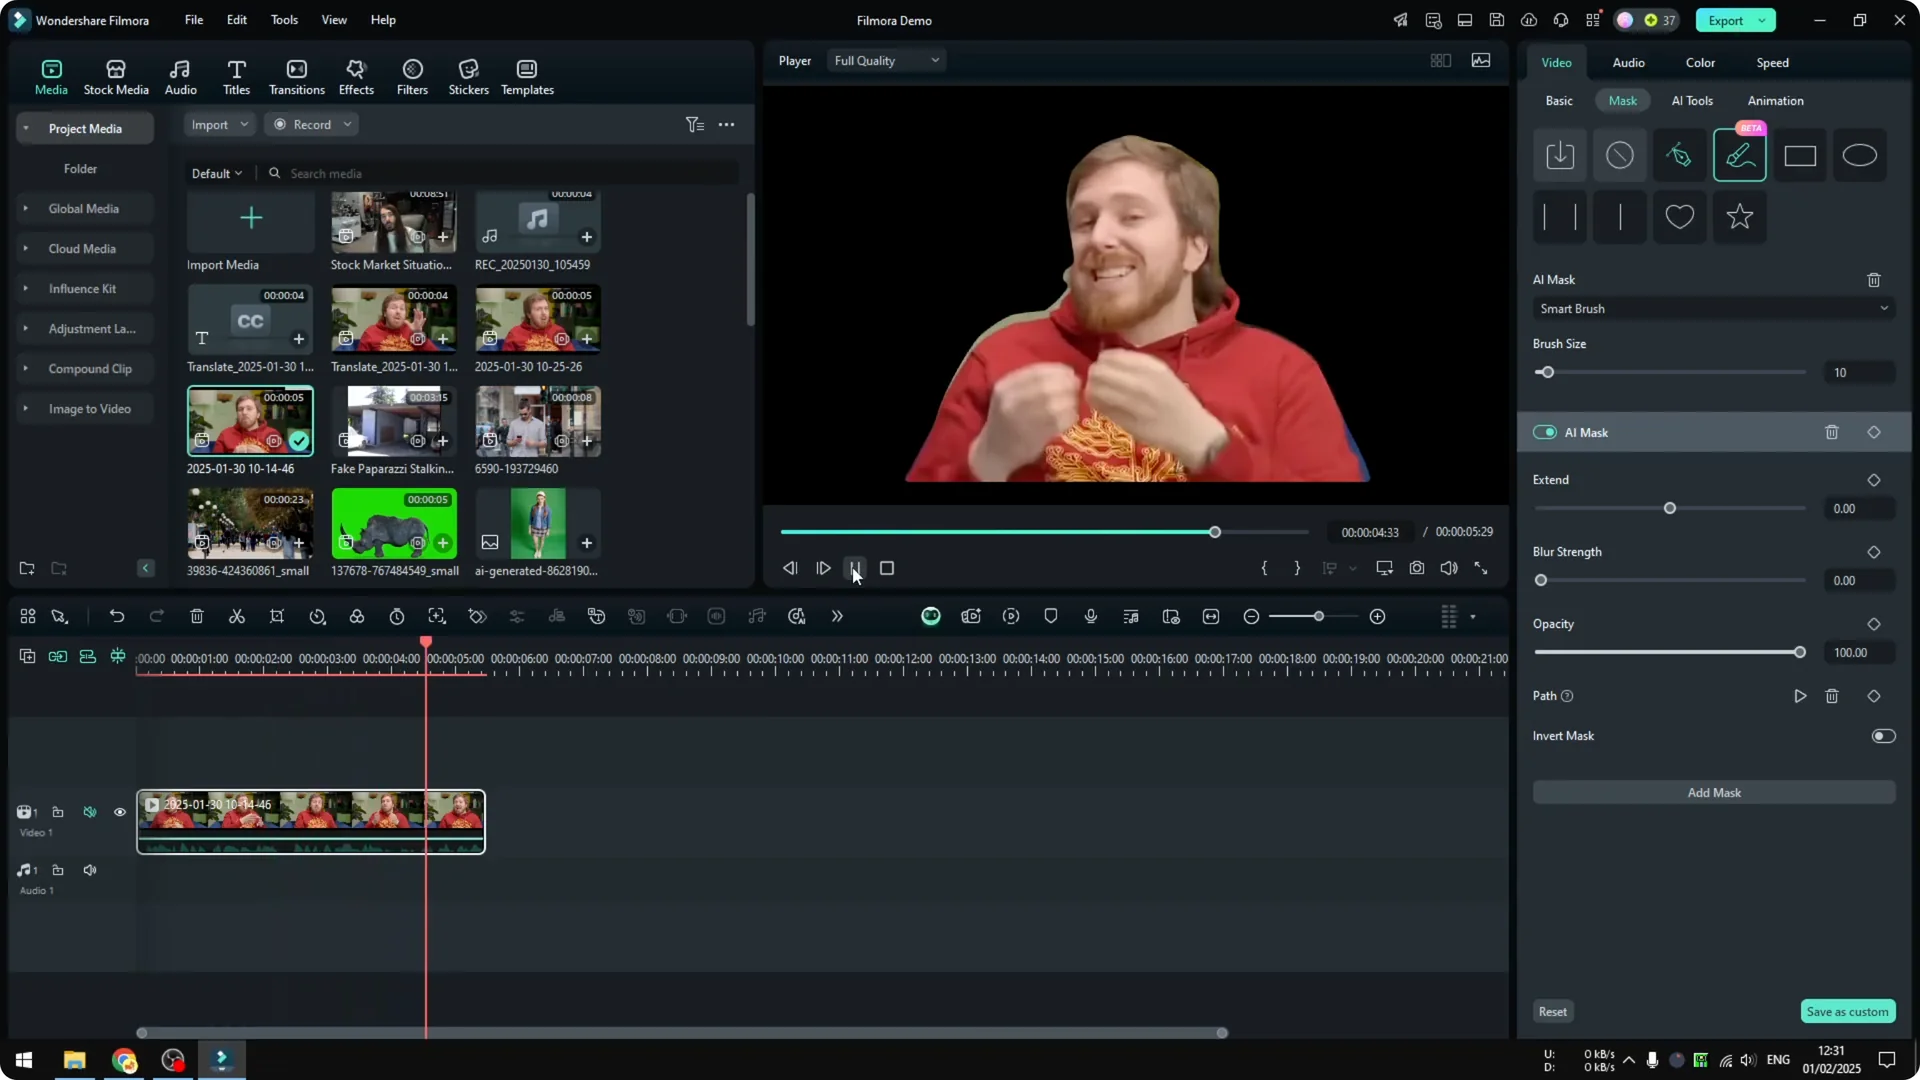Select the split tool in timeline toolbar

[x=237, y=616]
